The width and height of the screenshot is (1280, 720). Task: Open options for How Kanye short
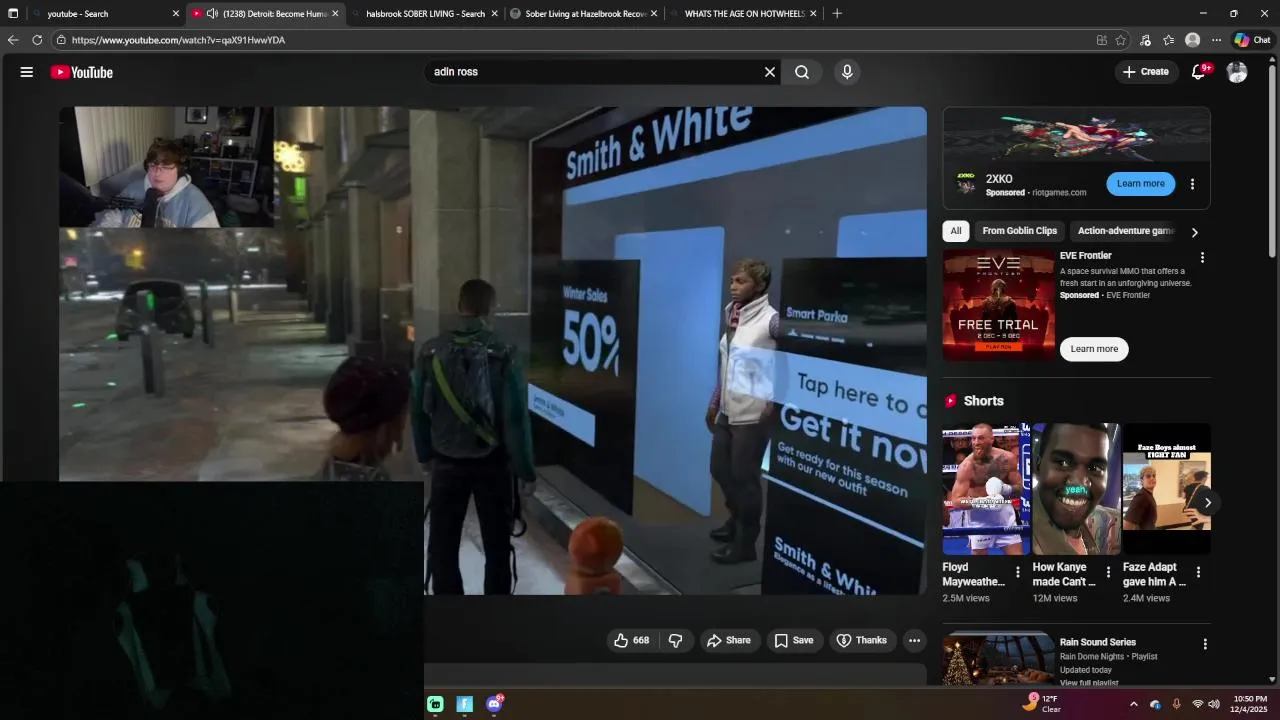[x=1108, y=573]
